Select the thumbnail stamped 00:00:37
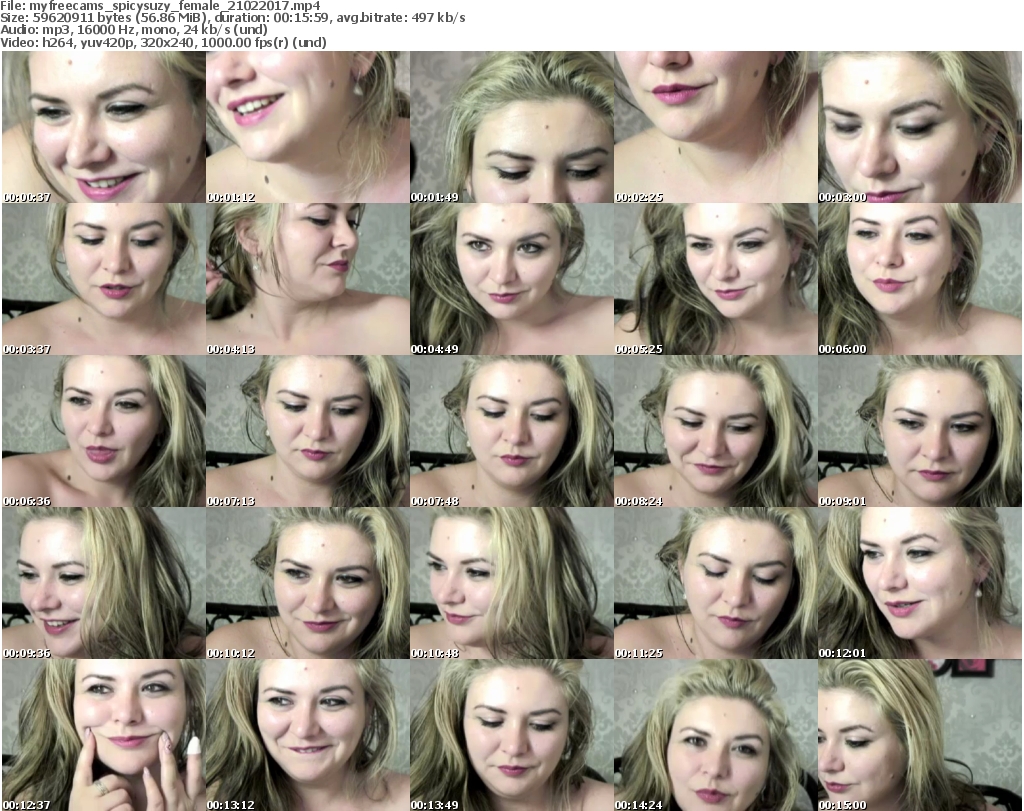 tap(104, 127)
